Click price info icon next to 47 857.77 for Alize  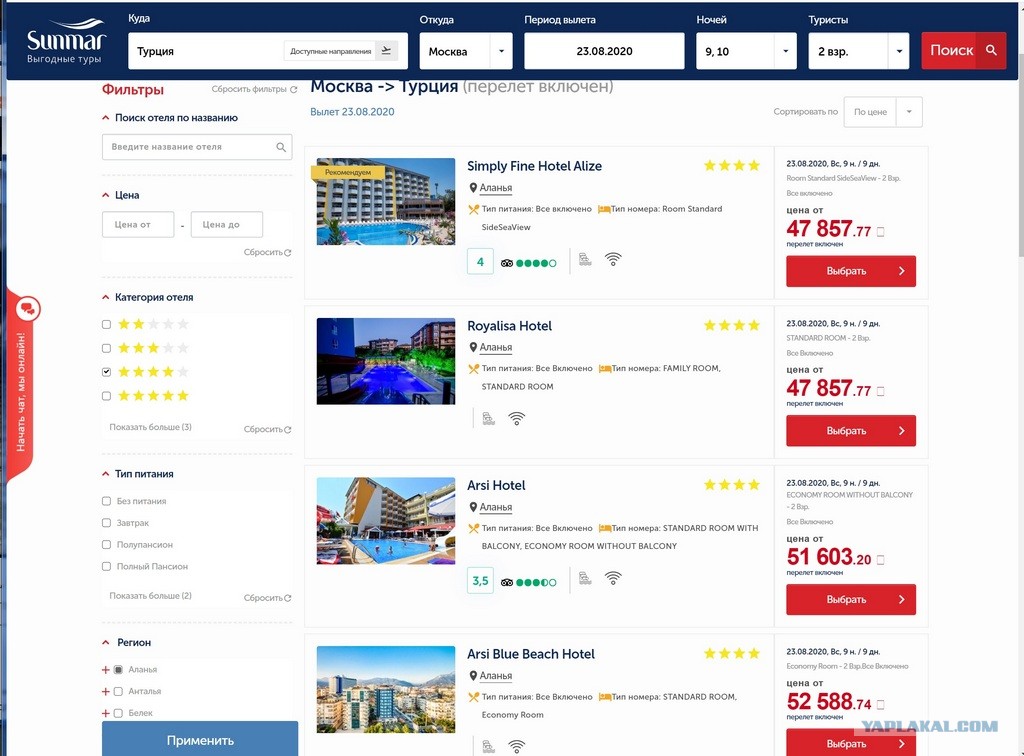880,232
